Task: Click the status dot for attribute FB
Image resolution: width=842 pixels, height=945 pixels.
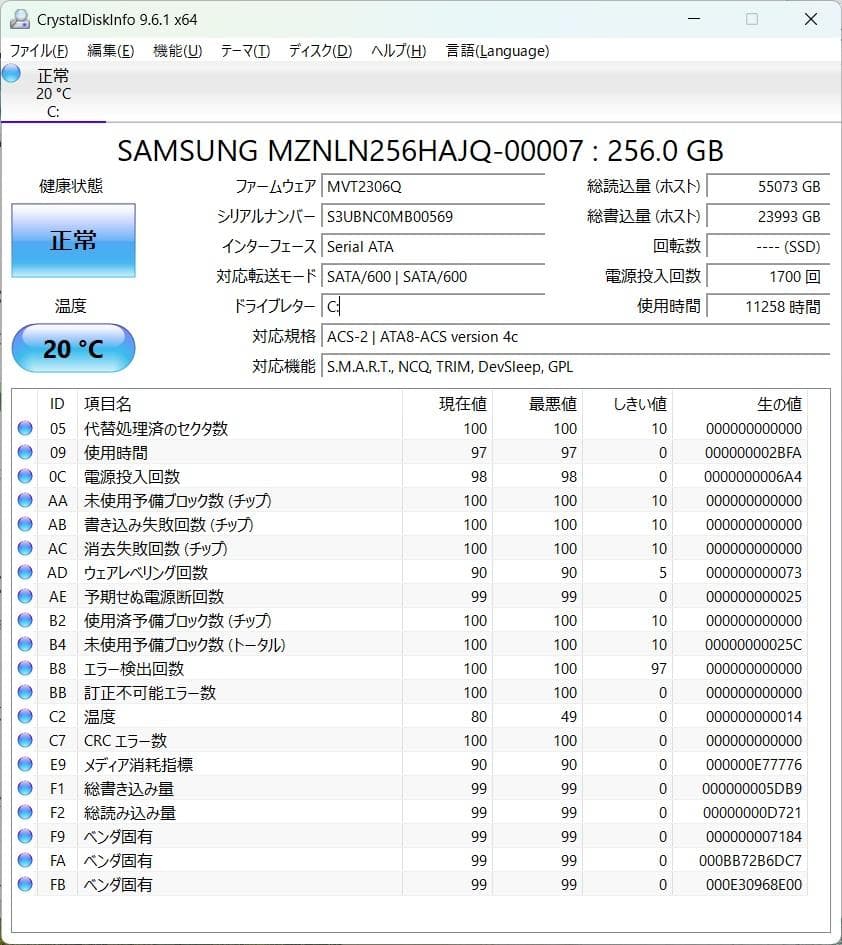Action: click(25, 884)
